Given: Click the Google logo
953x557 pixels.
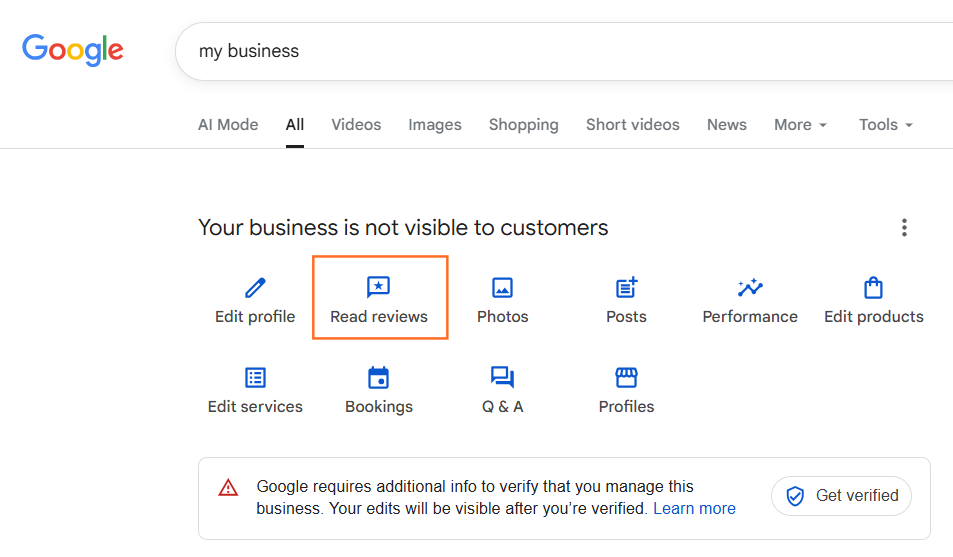Looking at the screenshot, I should pos(73,50).
